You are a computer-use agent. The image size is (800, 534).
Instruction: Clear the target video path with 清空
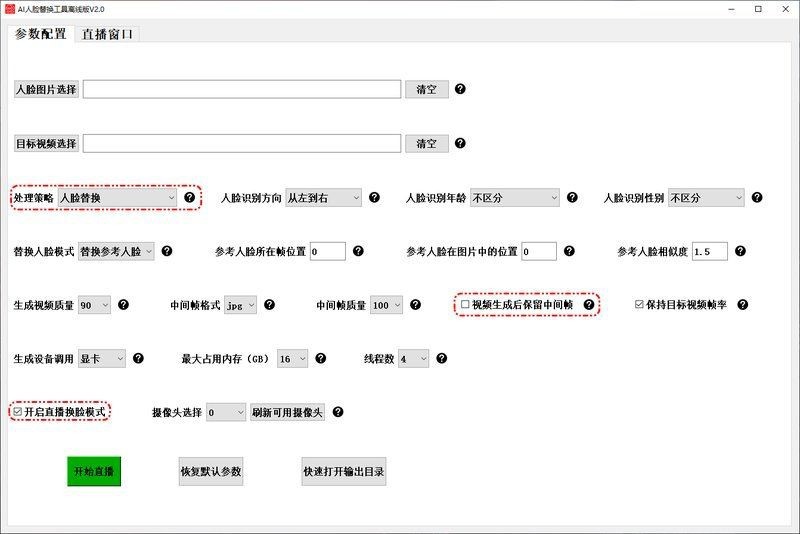(x=427, y=143)
